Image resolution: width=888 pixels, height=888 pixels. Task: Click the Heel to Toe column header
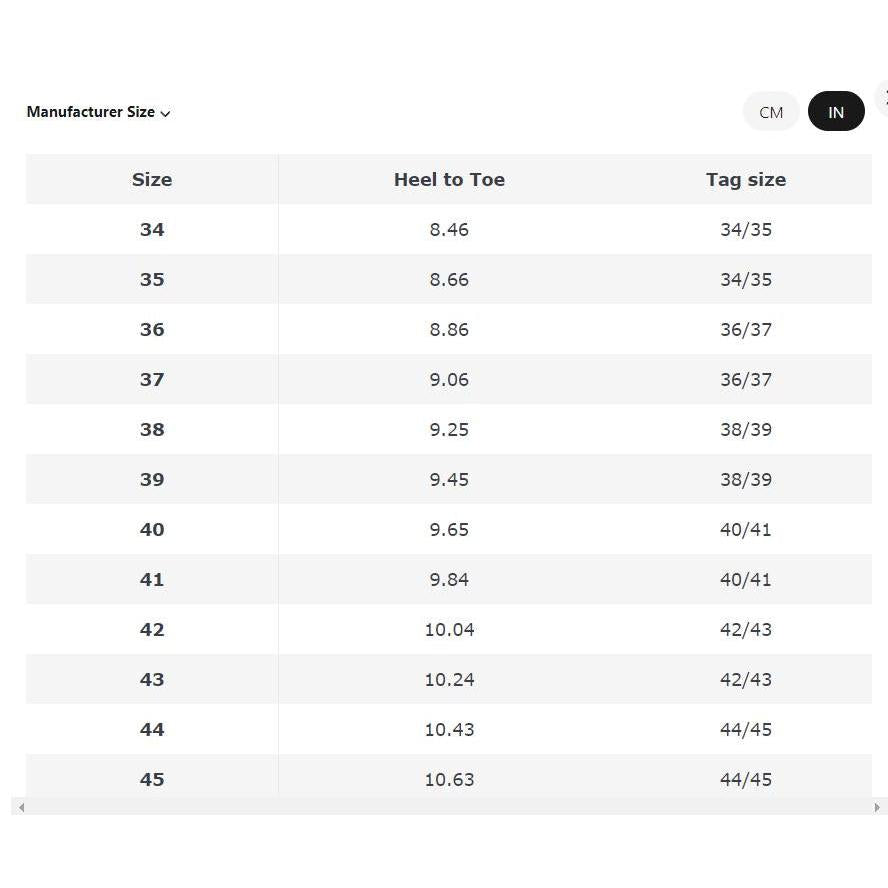pyautogui.click(x=449, y=180)
